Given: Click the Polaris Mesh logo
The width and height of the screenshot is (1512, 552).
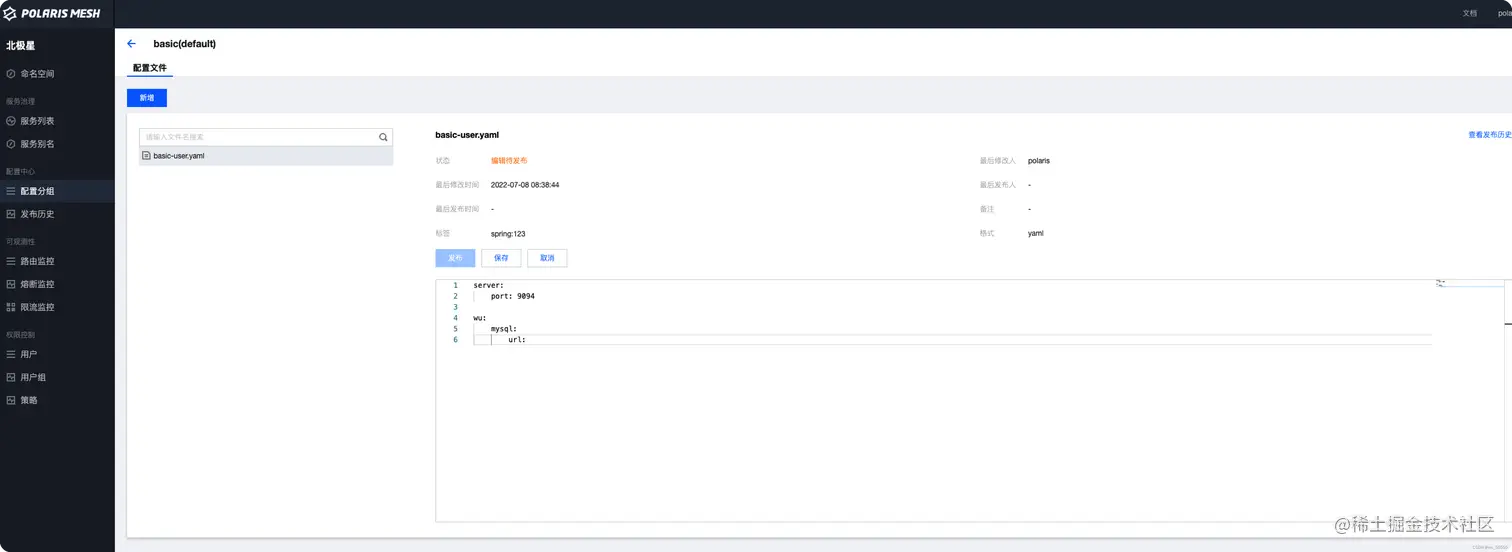Looking at the screenshot, I should tap(51, 13).
